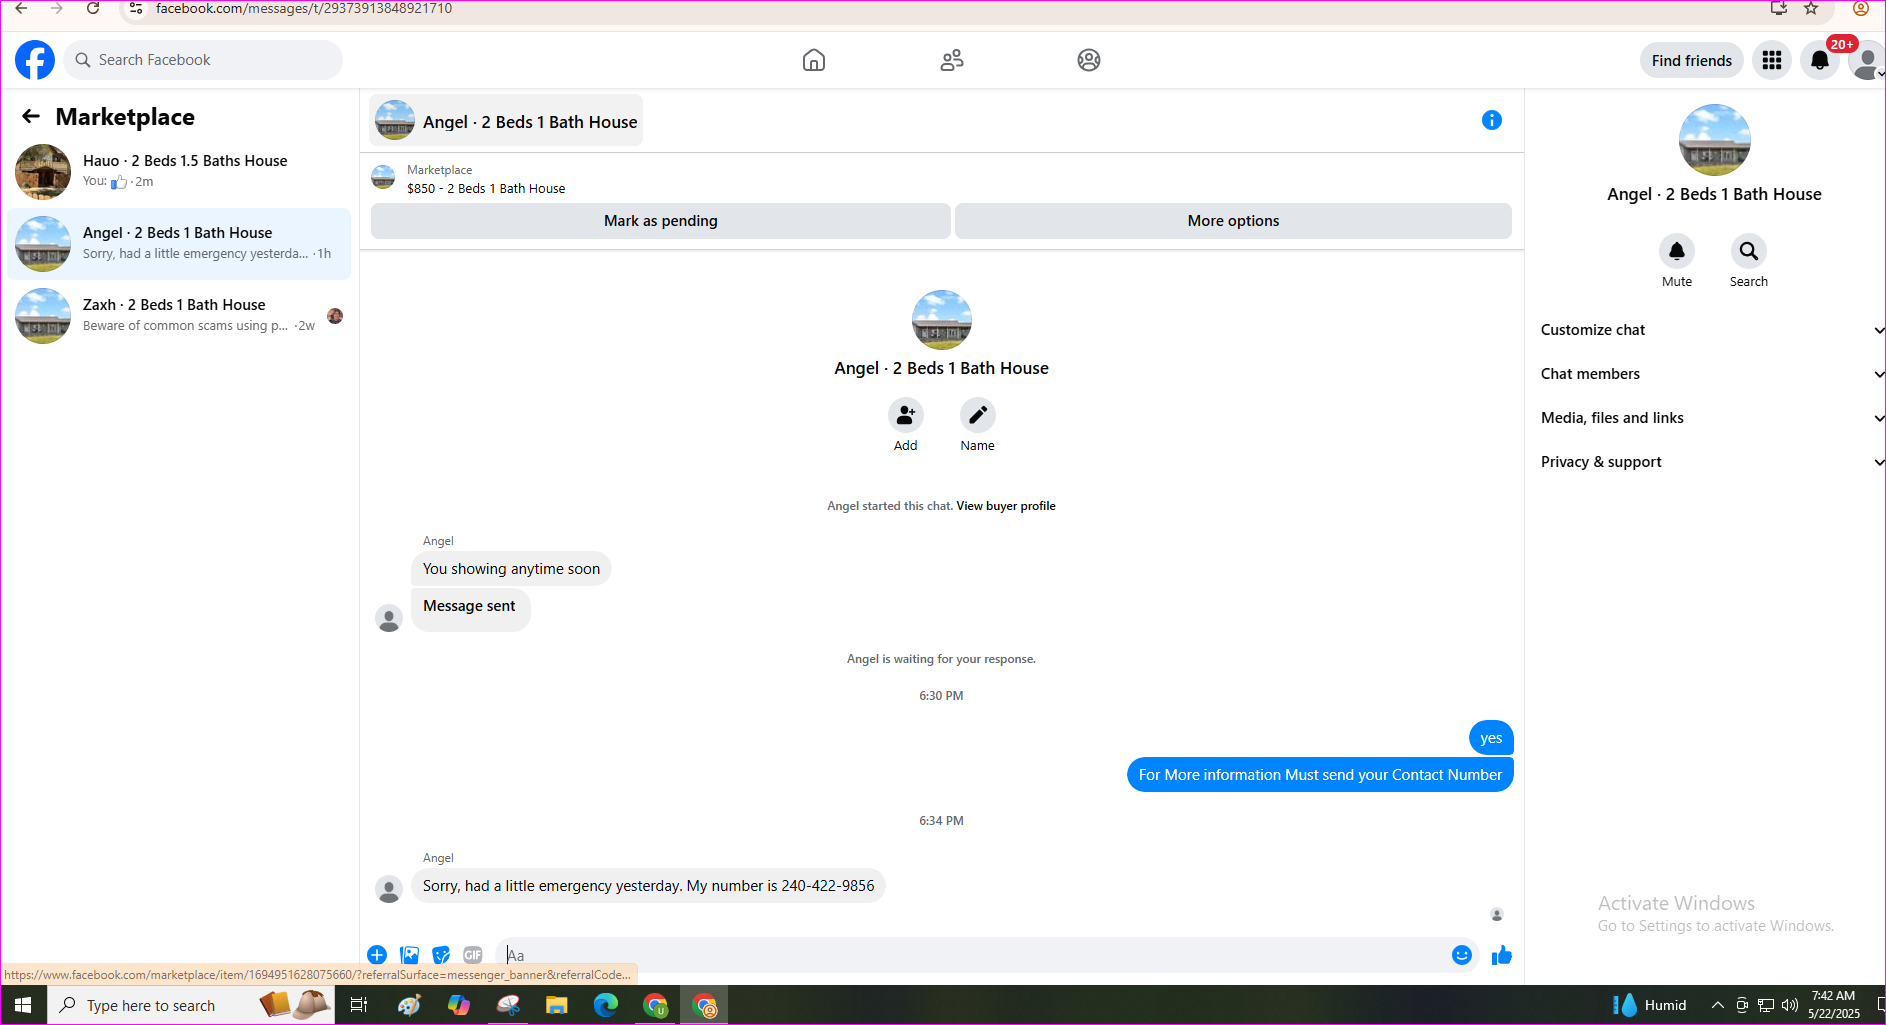
Task: Open the Friends icon in top navigation
Action: click(952, 60)
